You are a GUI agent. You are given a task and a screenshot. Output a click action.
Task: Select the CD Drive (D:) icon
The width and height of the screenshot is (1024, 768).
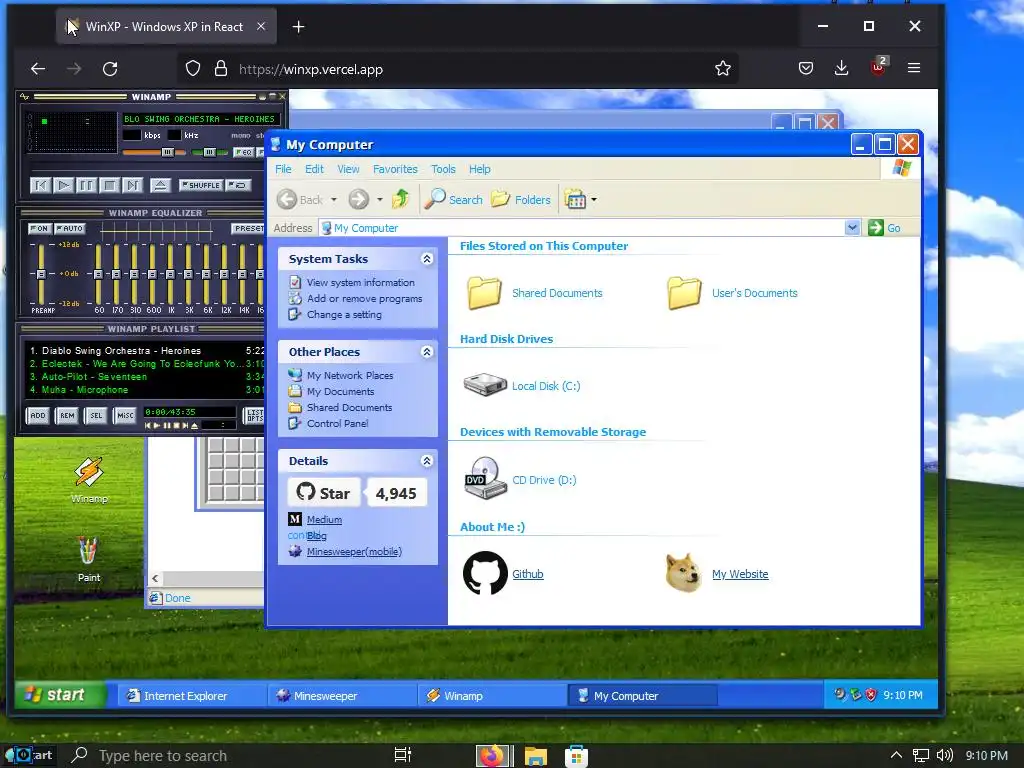pyautogui.click(x=485, y=478)
